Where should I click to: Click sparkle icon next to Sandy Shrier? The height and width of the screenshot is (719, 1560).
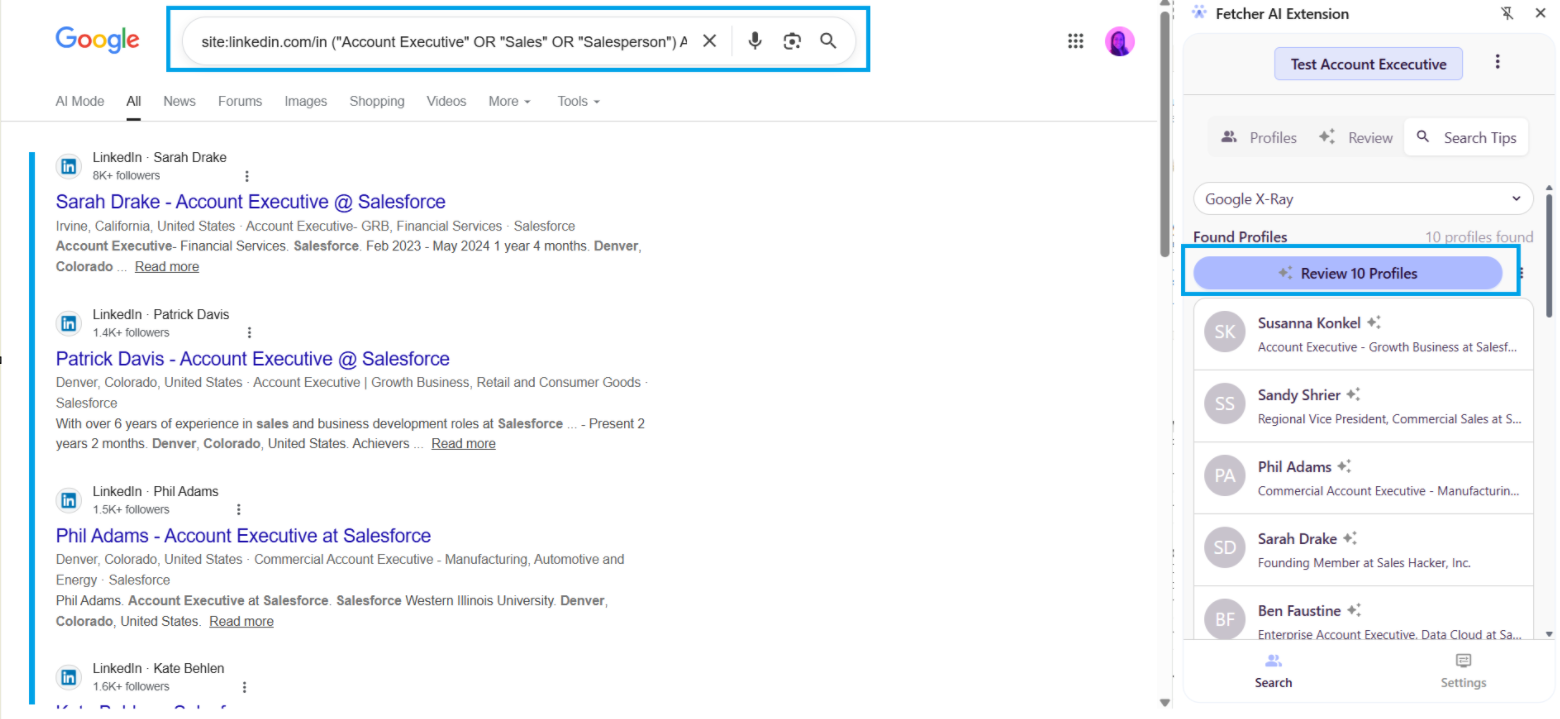pyautogui.click(x=1353, y=394)
